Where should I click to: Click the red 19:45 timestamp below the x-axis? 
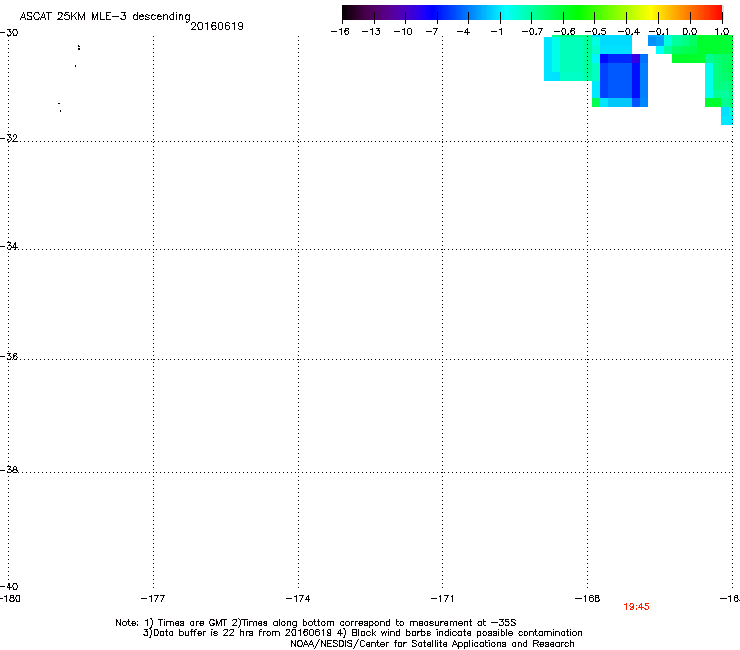pyautogui.click(x=636, y=607)
